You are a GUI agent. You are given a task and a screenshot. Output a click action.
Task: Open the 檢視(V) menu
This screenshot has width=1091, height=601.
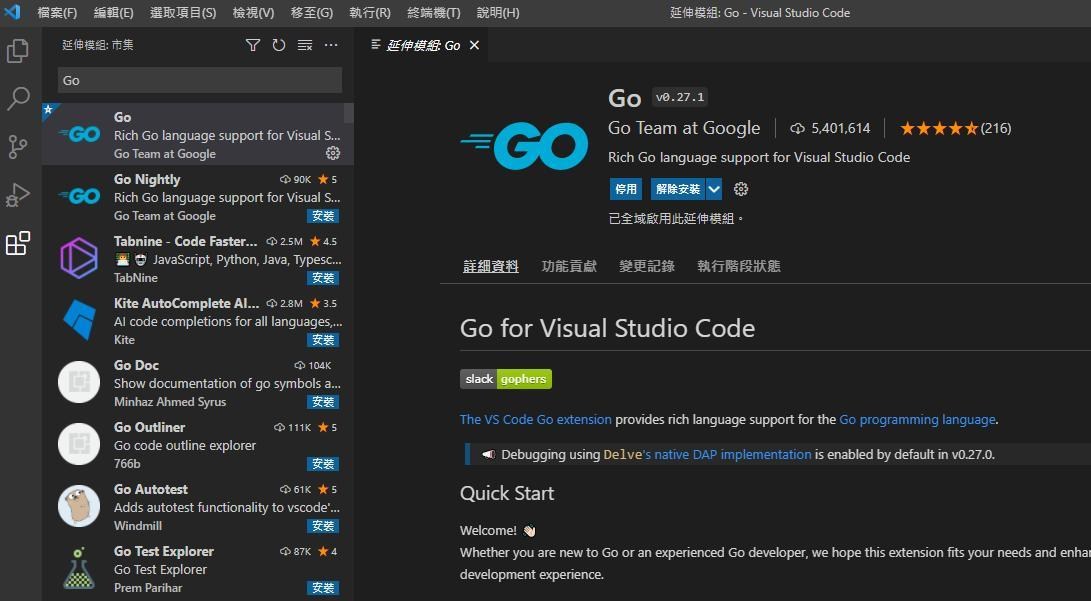click(253, 13)
